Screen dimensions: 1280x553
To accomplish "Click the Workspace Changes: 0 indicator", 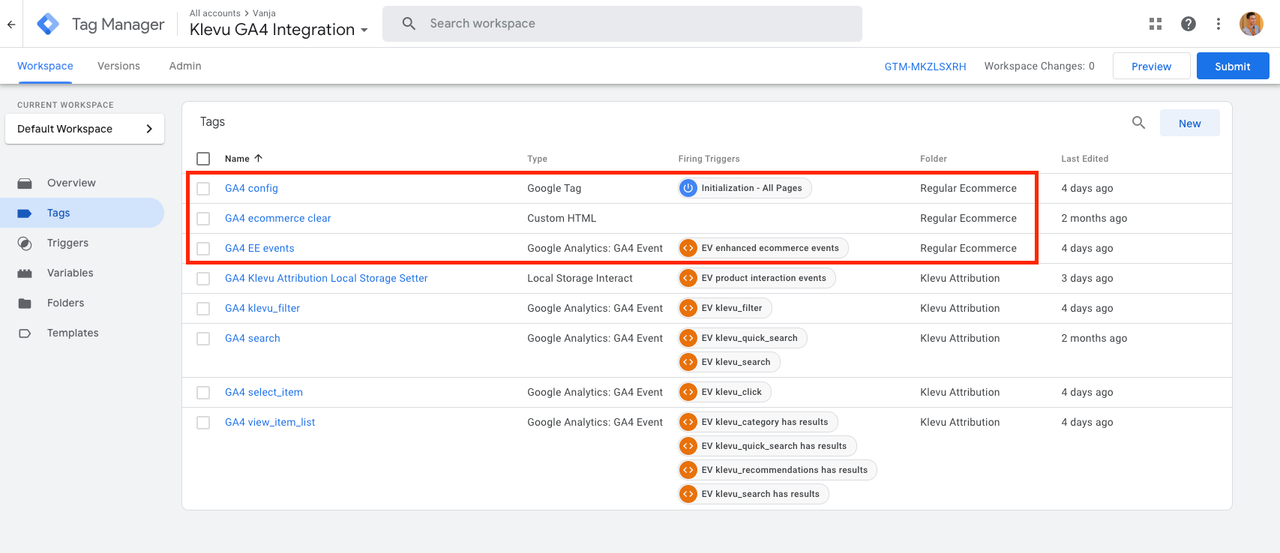I will point(1039,66).
